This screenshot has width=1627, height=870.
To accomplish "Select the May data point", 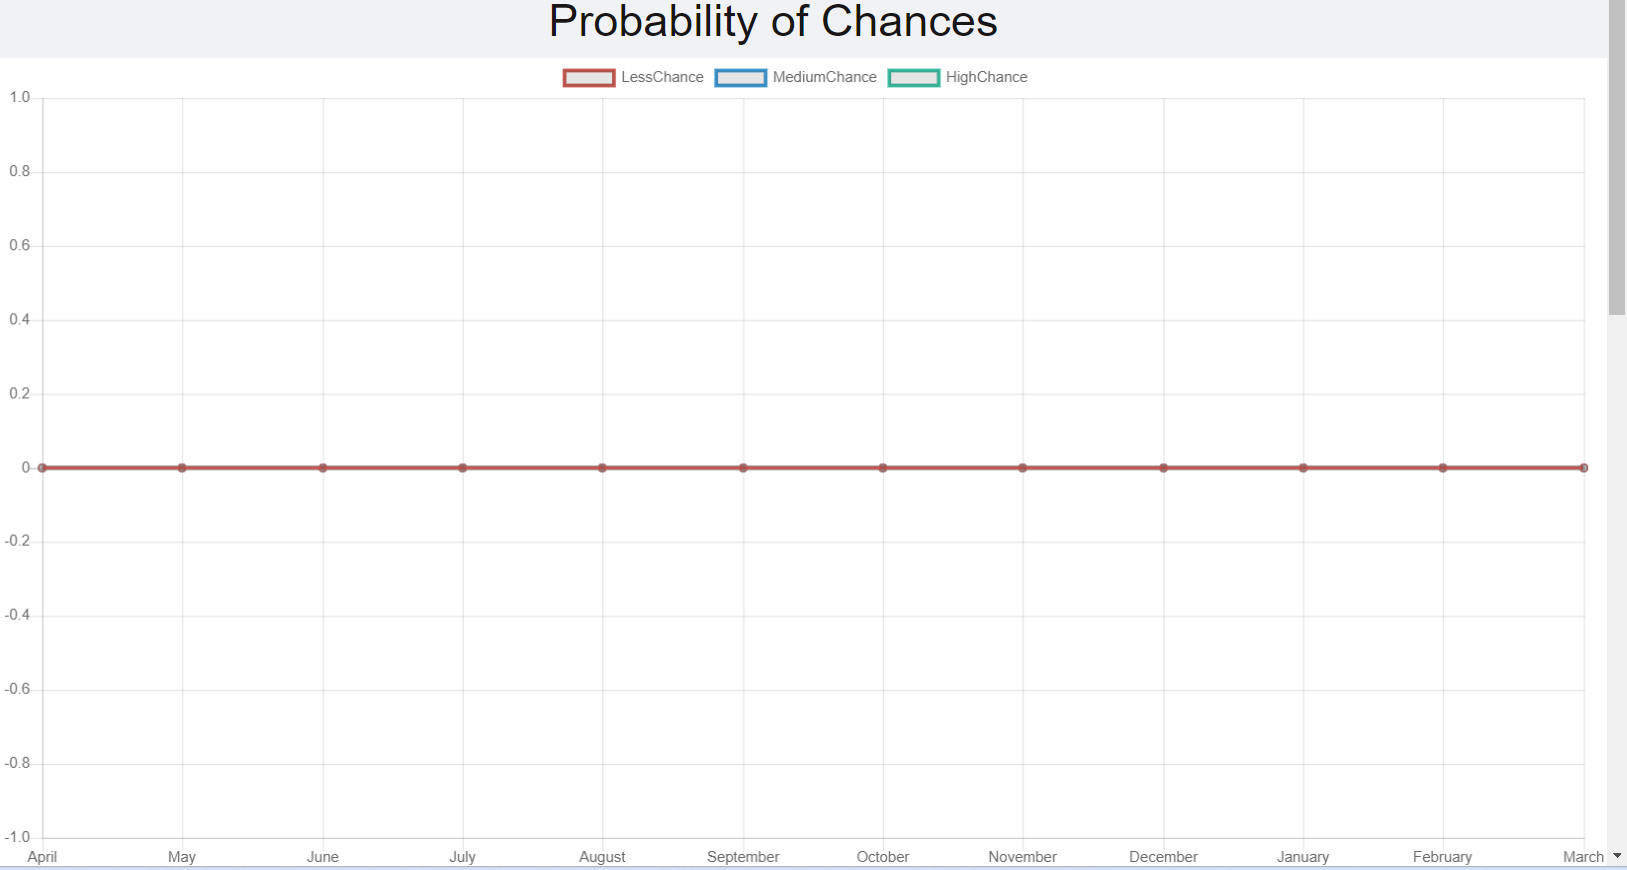I will click(x=182, y=468).
